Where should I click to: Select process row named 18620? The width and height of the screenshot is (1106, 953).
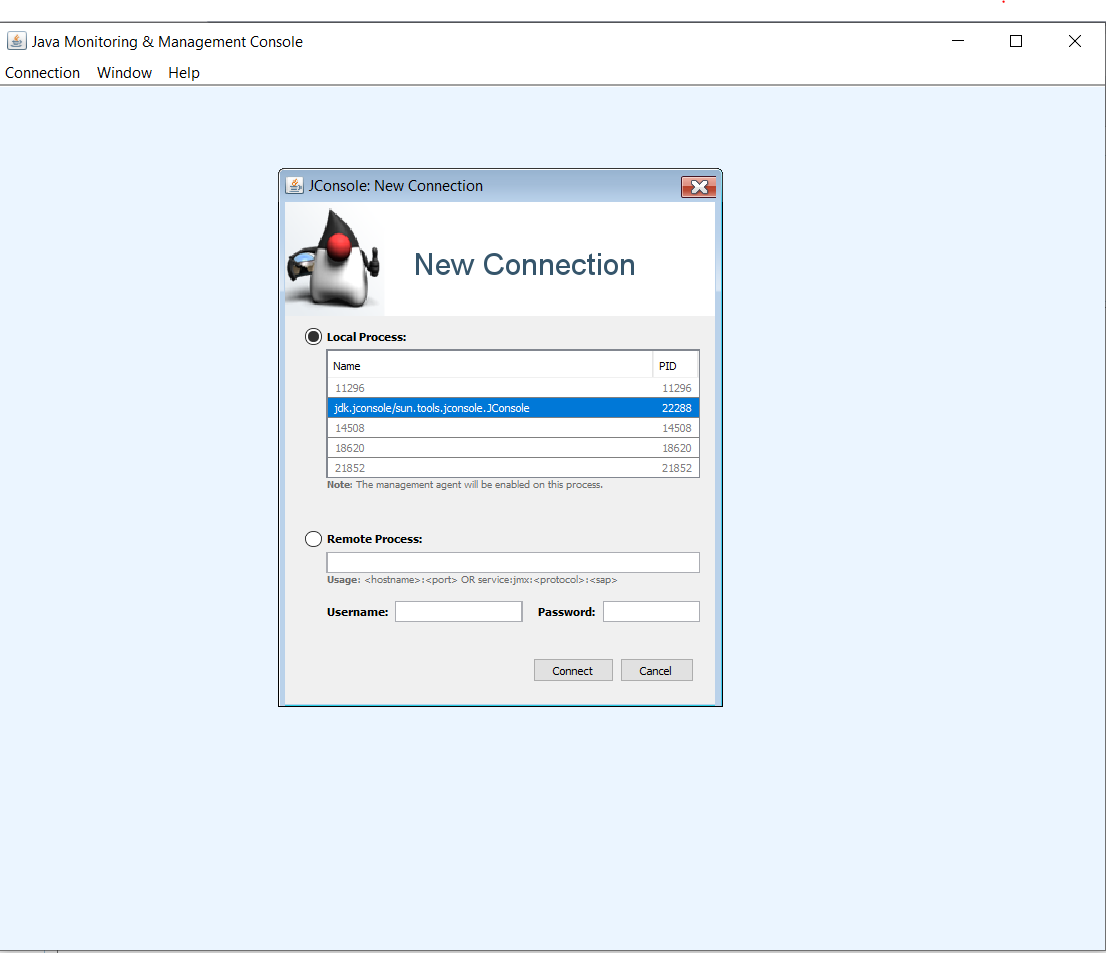(513, 448)
